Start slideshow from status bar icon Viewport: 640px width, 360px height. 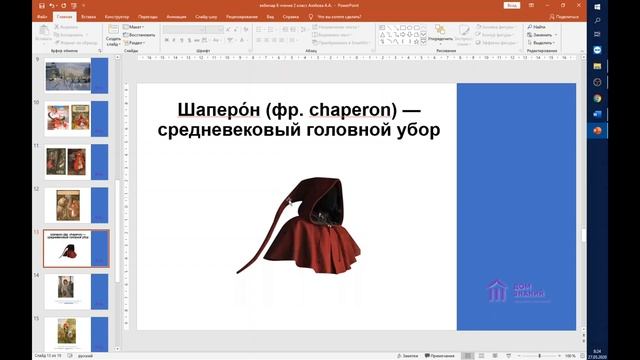pyautogui.click(x=509, y=356)
